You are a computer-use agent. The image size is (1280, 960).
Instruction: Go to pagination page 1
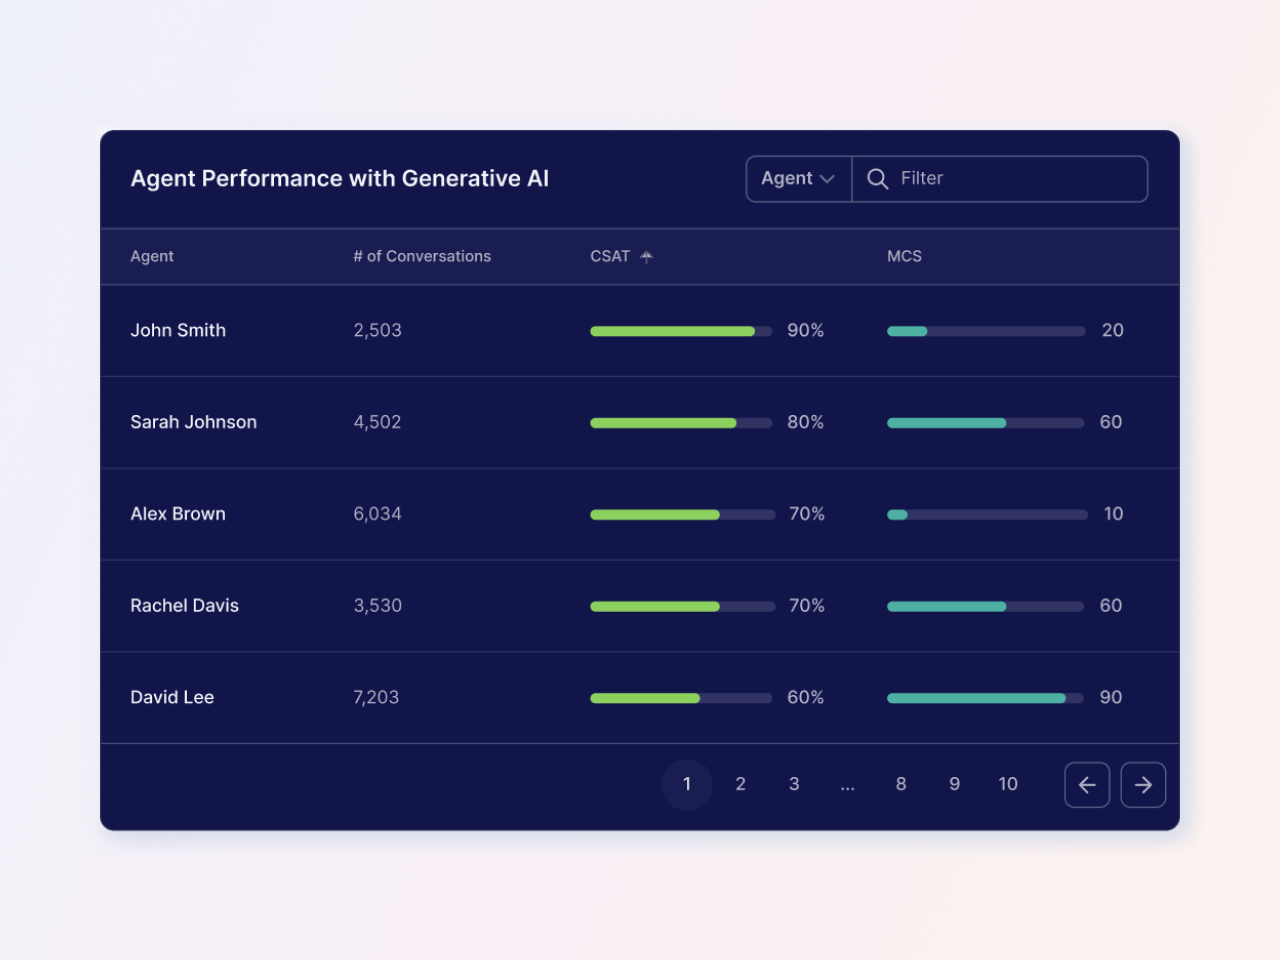point(687,785)
